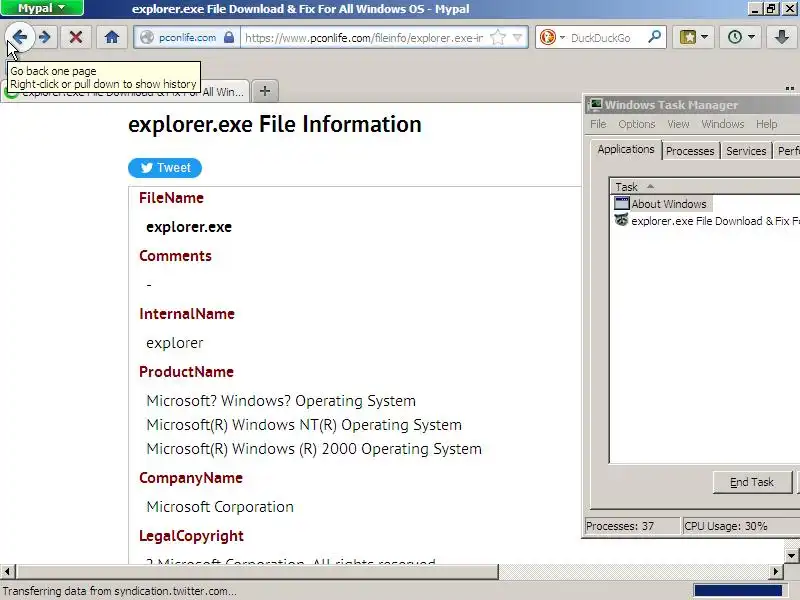
Task: Open a new tab with the plus button
Action: (265, 91)
